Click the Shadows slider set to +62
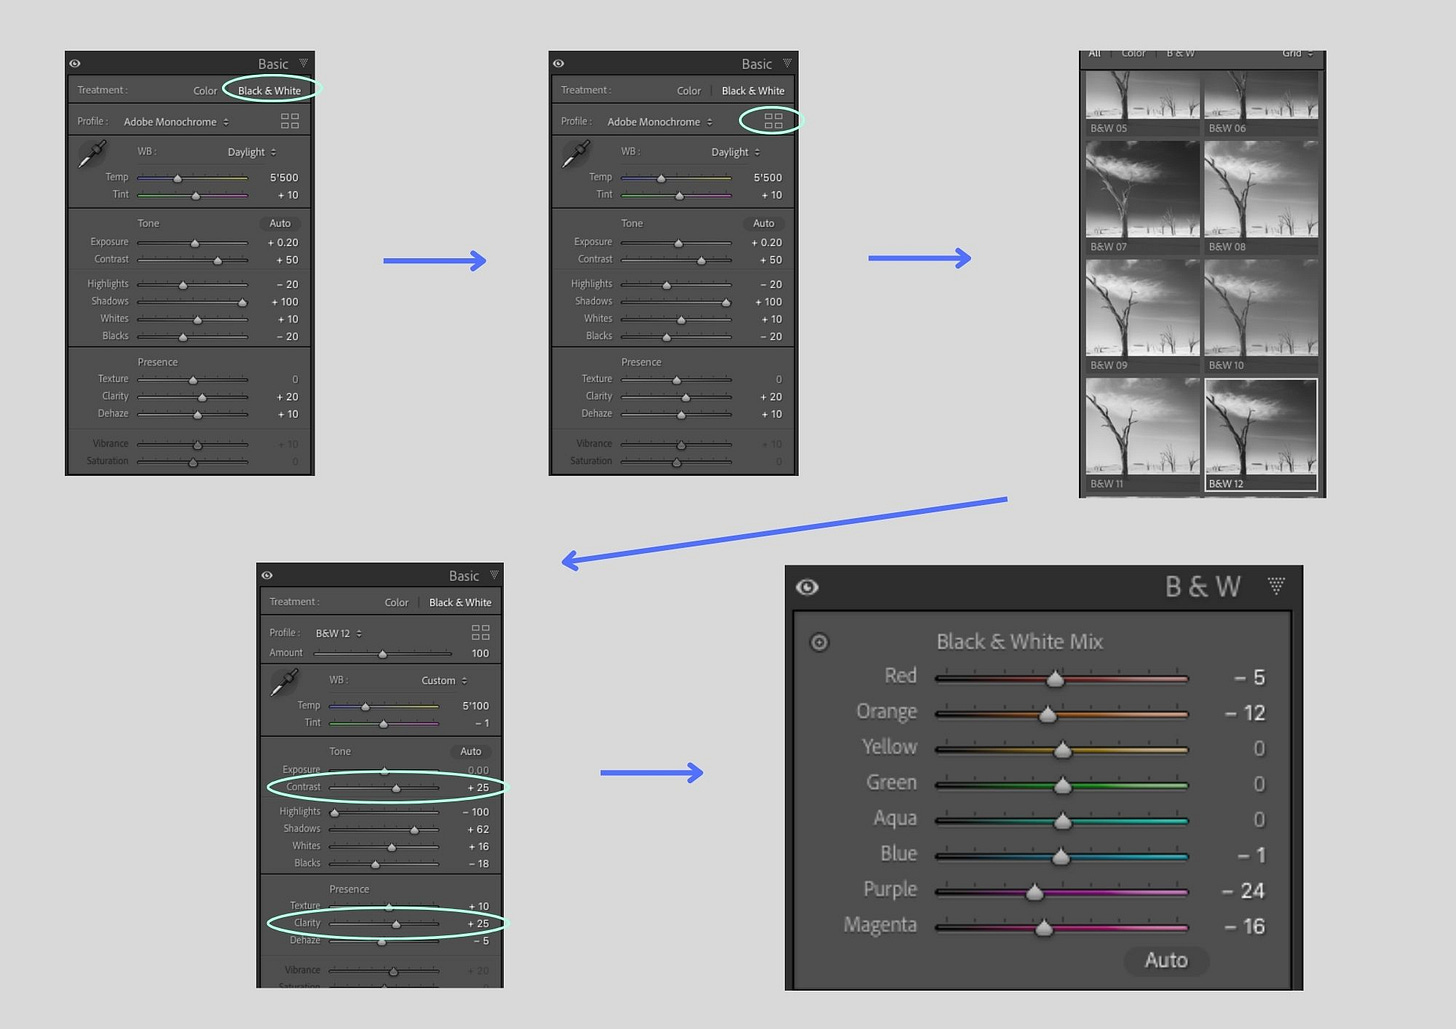Screen dimensions: 1456x1029 384,829
